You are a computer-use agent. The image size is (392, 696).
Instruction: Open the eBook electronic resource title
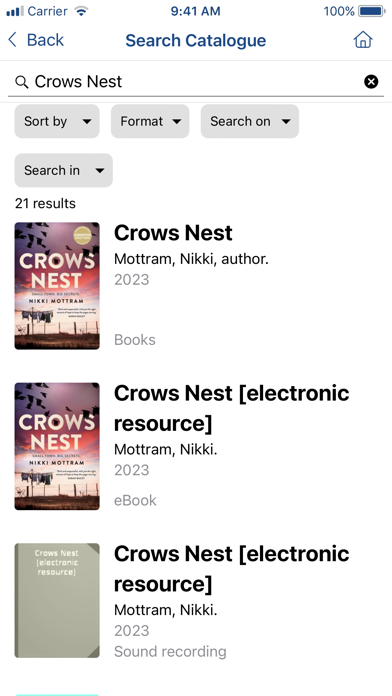tap(232, 408)
